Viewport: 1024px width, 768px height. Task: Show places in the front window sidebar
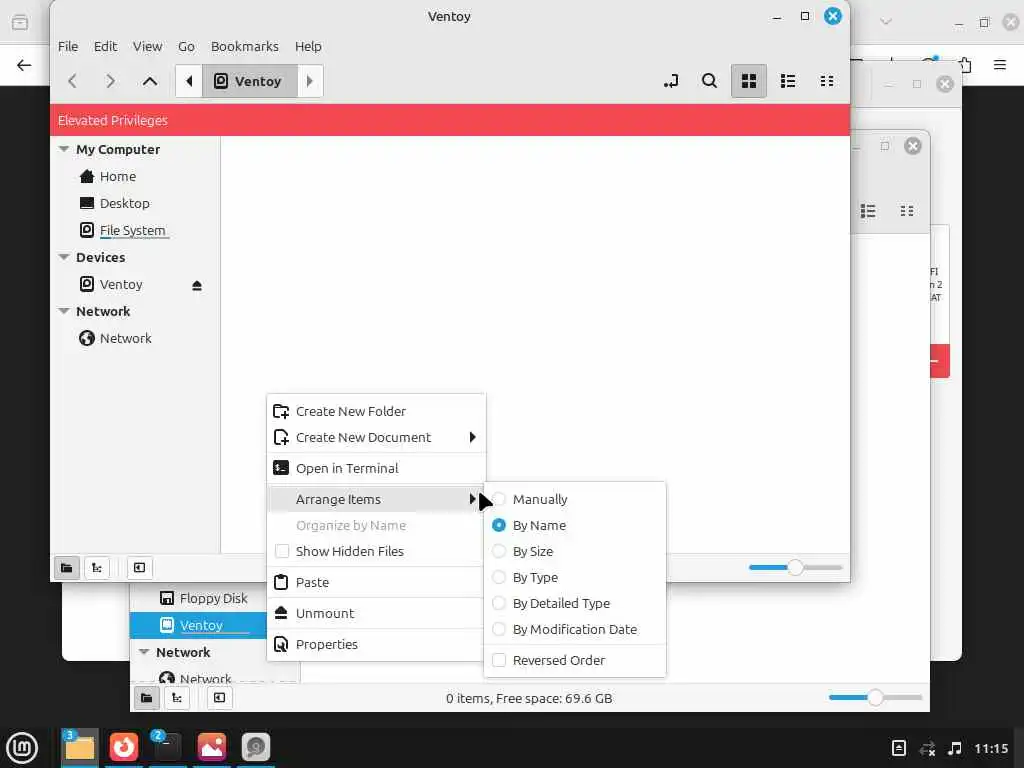(67, 568)
